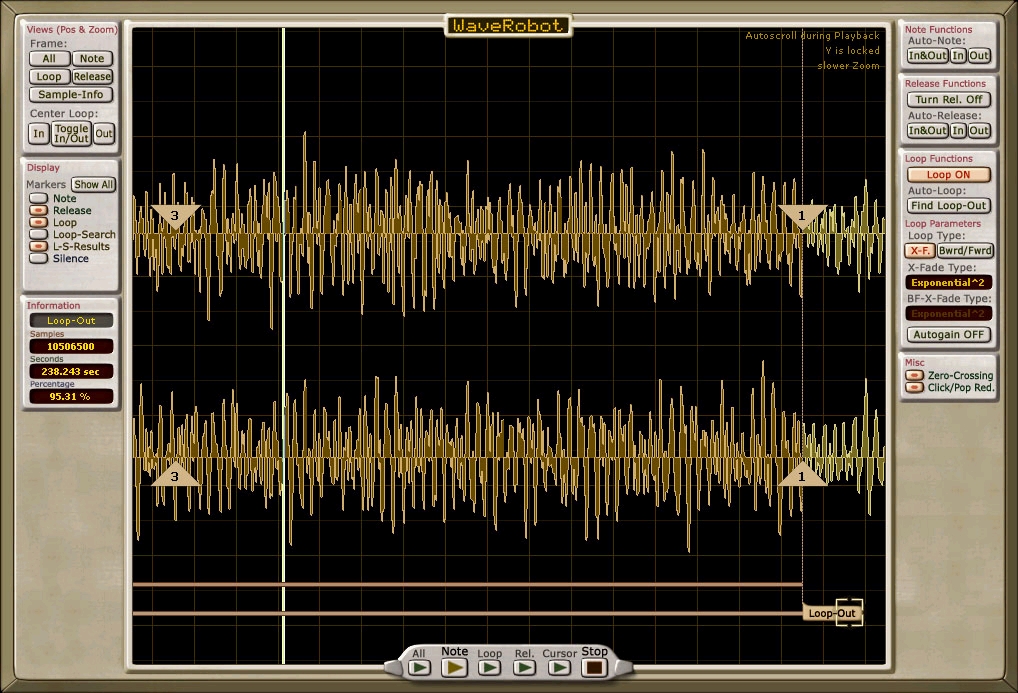Image resolution: width=1018 pixels, height=693 pixels.
Task: Click the WaveRobot title display
Action: pyautogui.click(x=508, y=25)
